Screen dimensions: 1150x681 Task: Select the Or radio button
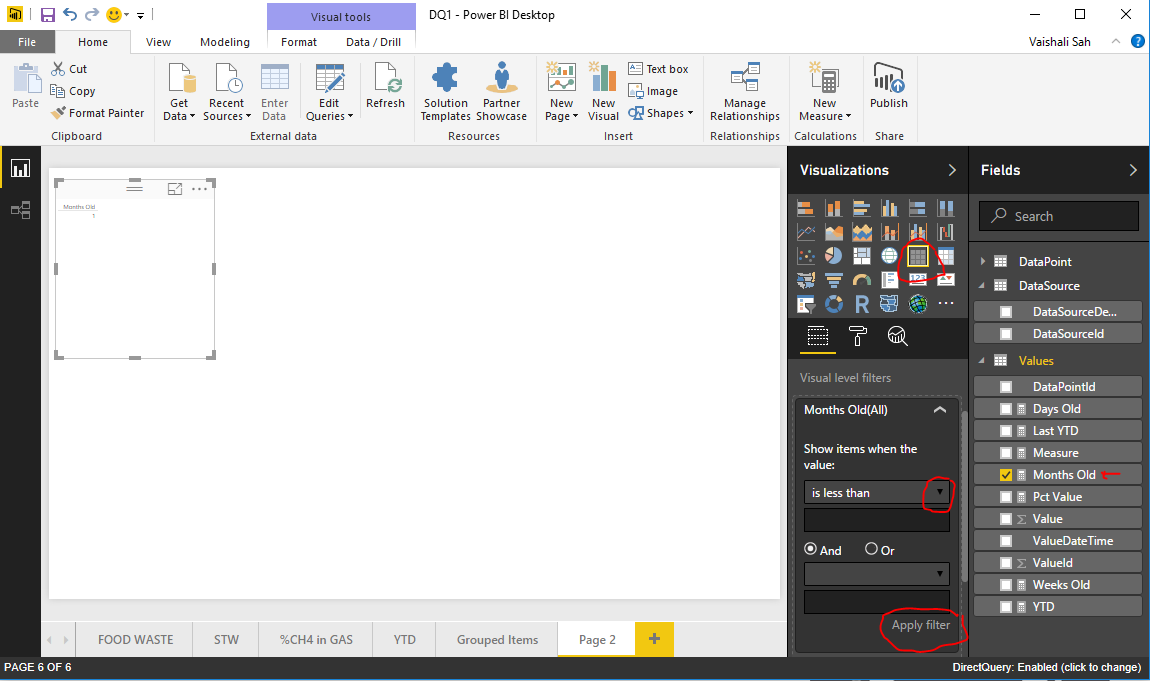click(871, 548)
